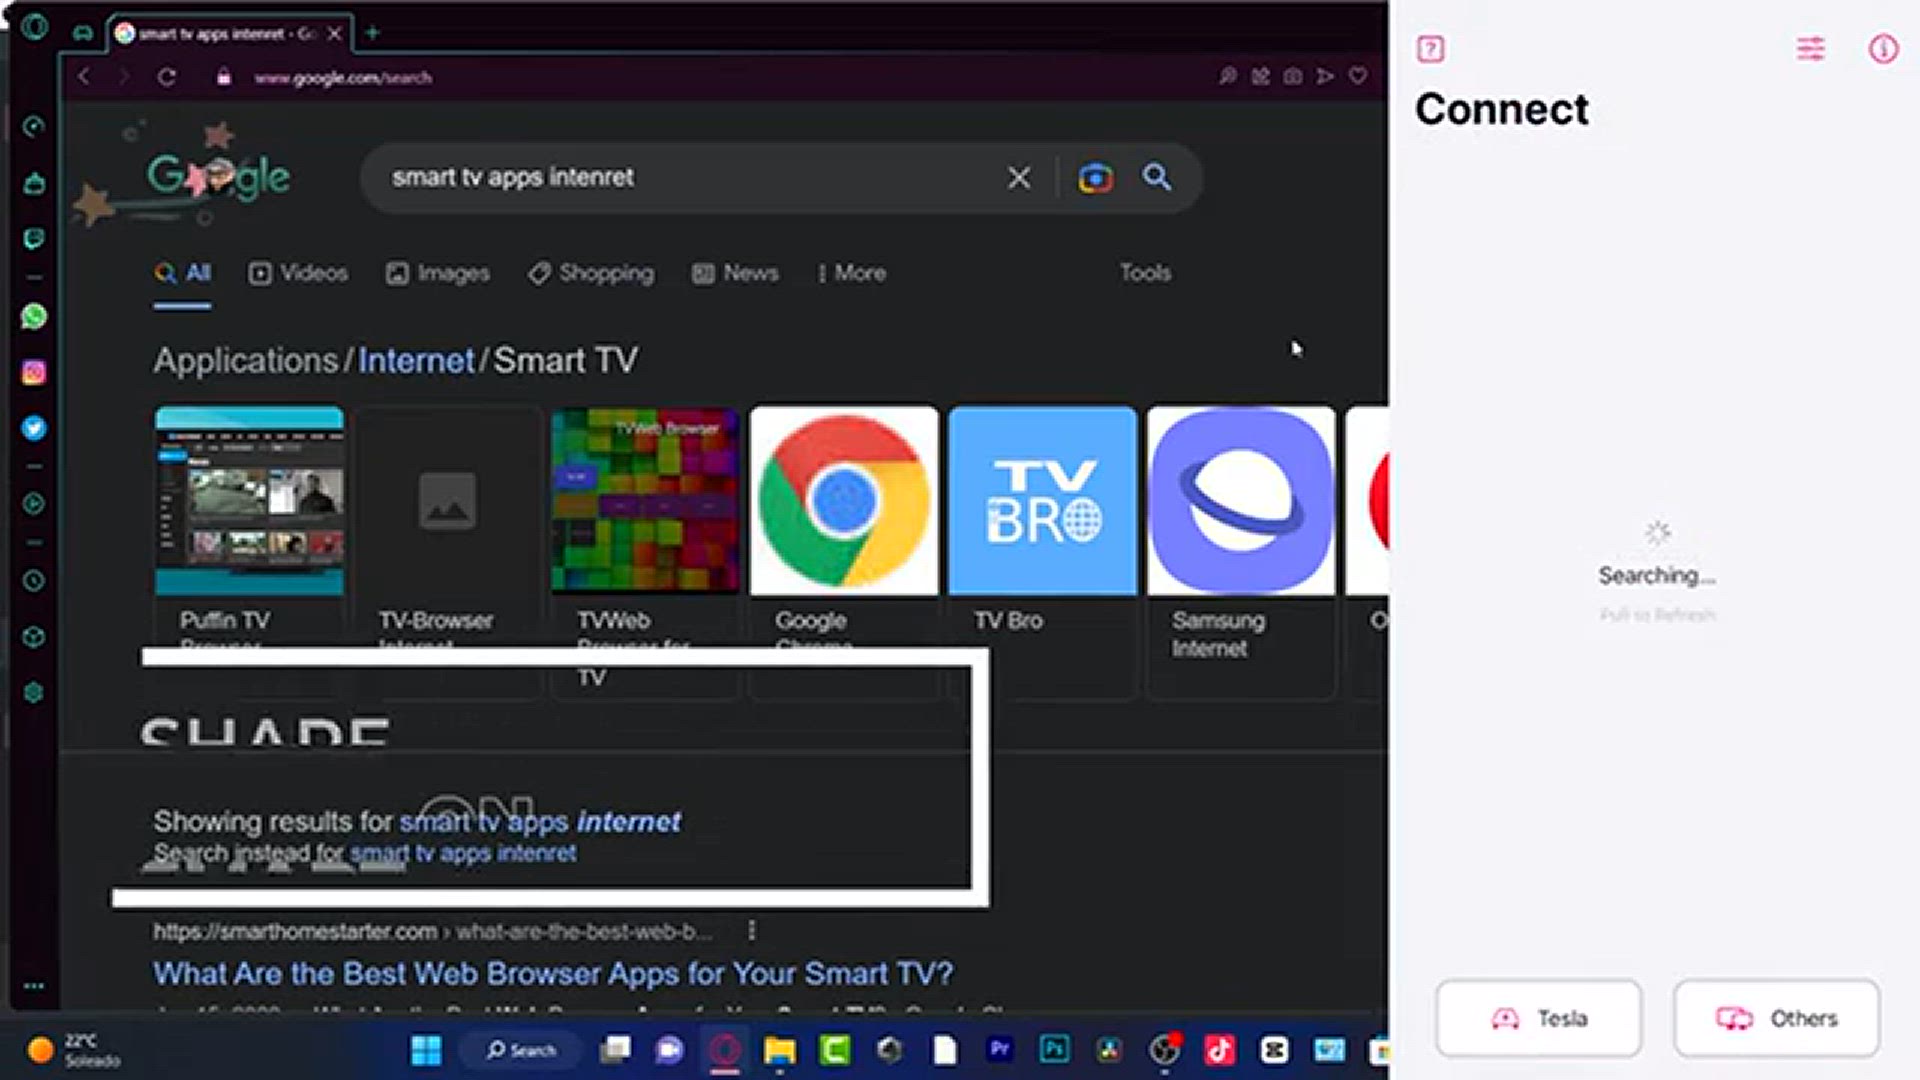Open the snapshot camera icon in address bar
The height and width of the screenshot is (1080, 1920).
[1292, 76]
